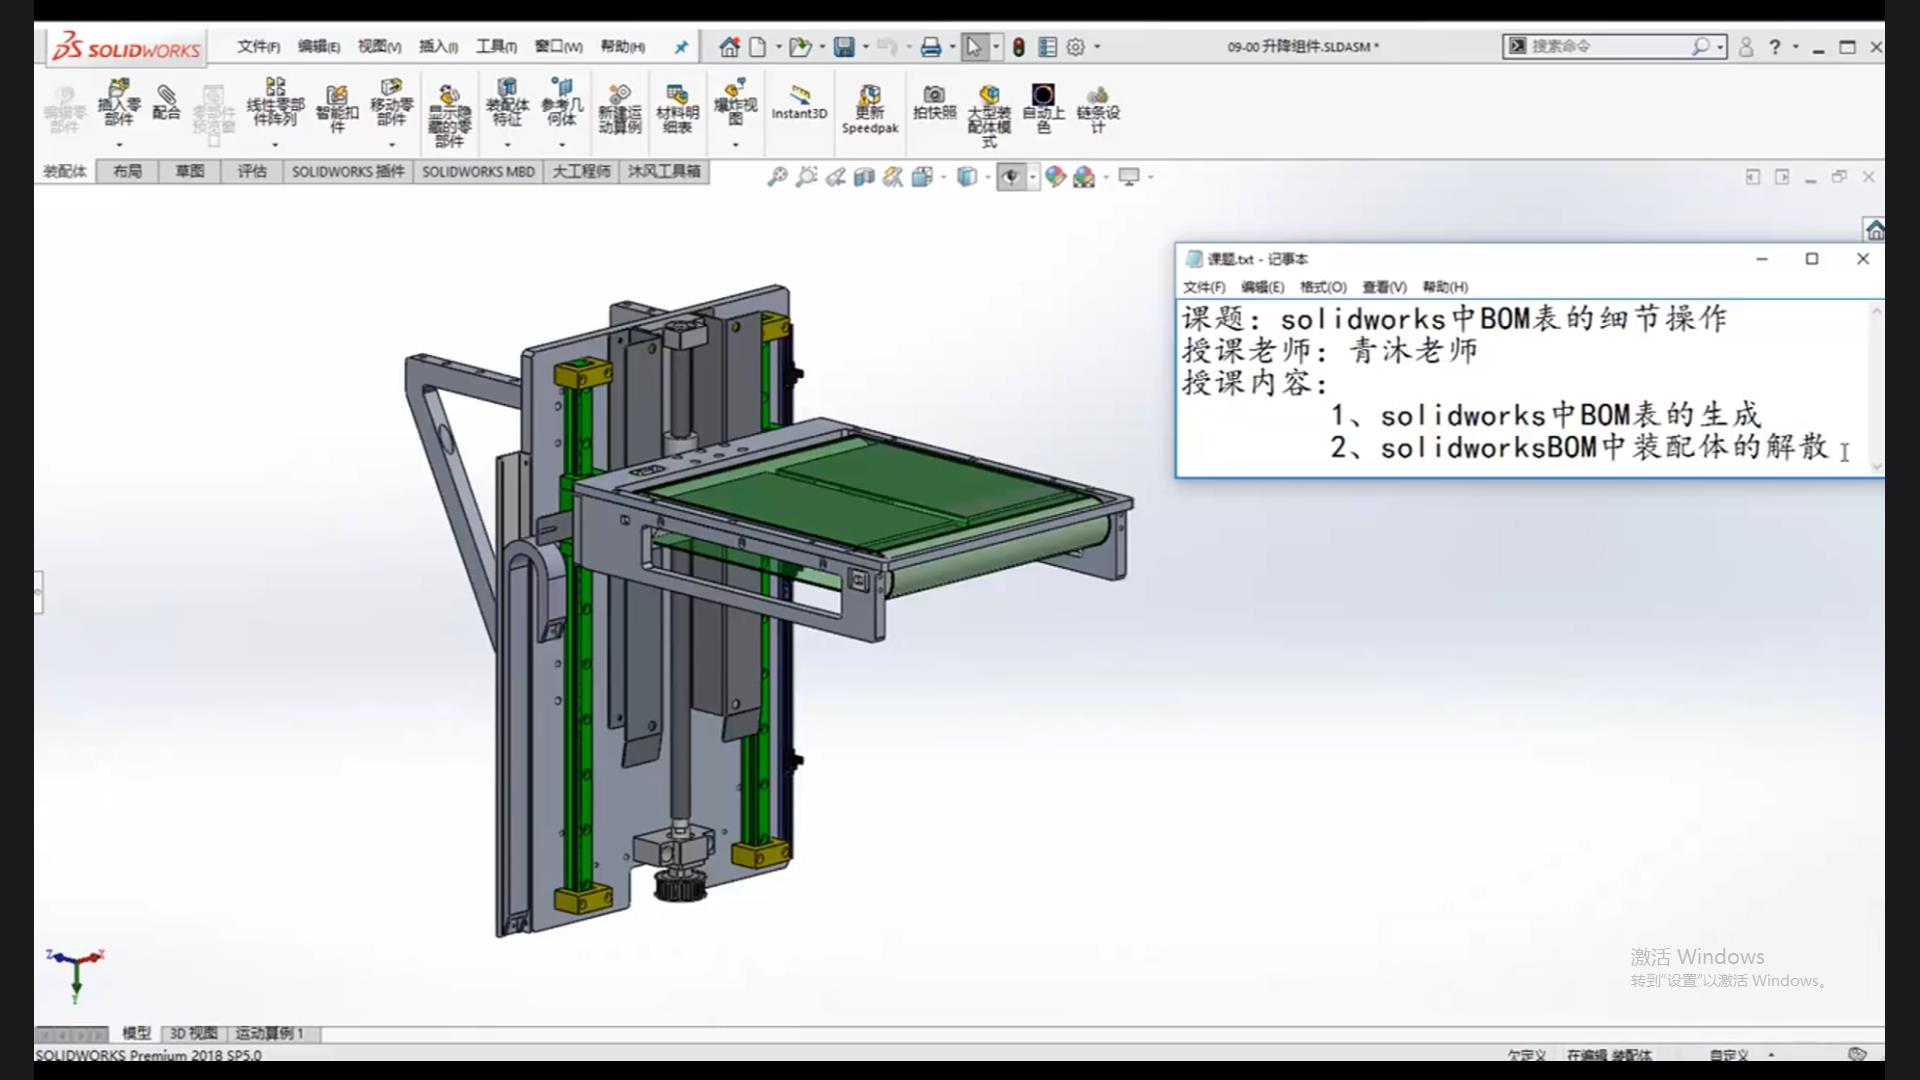The image size is (1920, 1080).
Task: Click 自定义 in the status bar
Action: [1729, 1055]
